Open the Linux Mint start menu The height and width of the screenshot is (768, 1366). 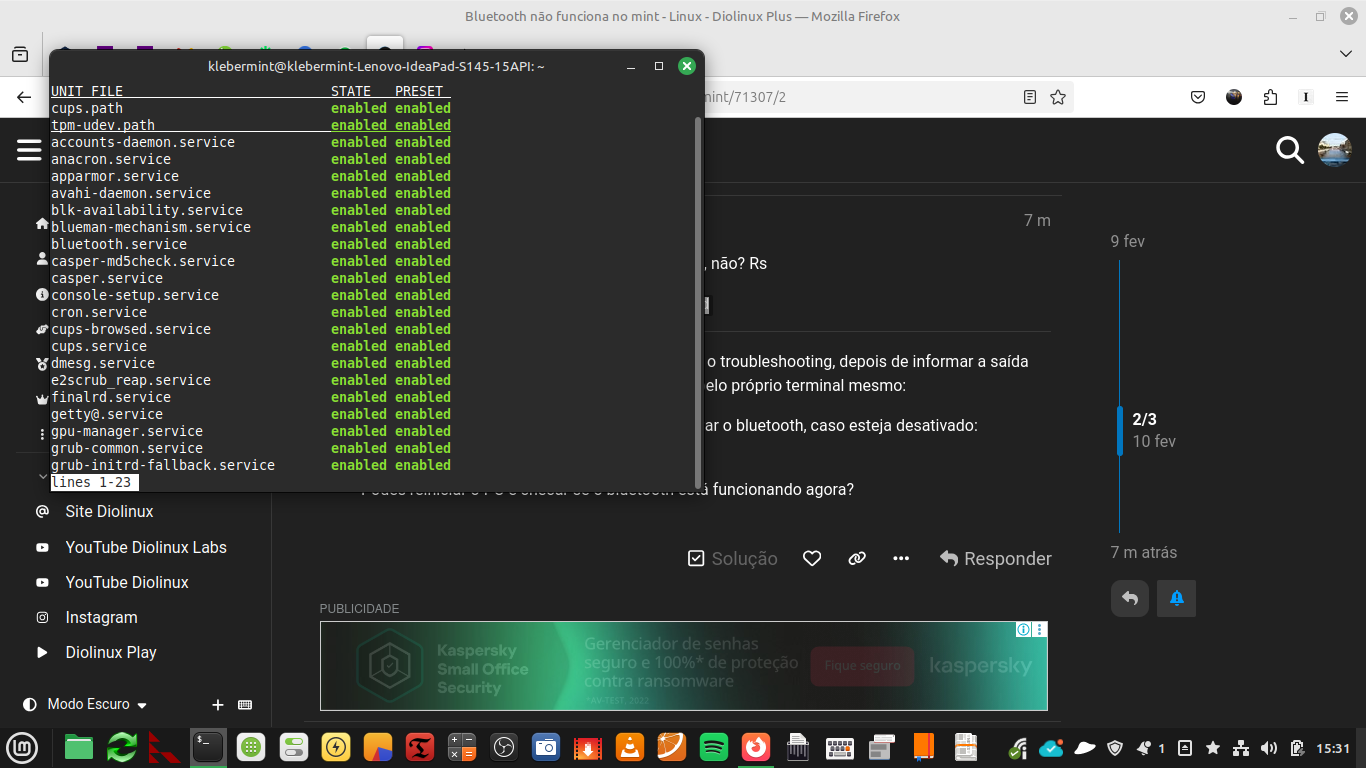point(22,747)
